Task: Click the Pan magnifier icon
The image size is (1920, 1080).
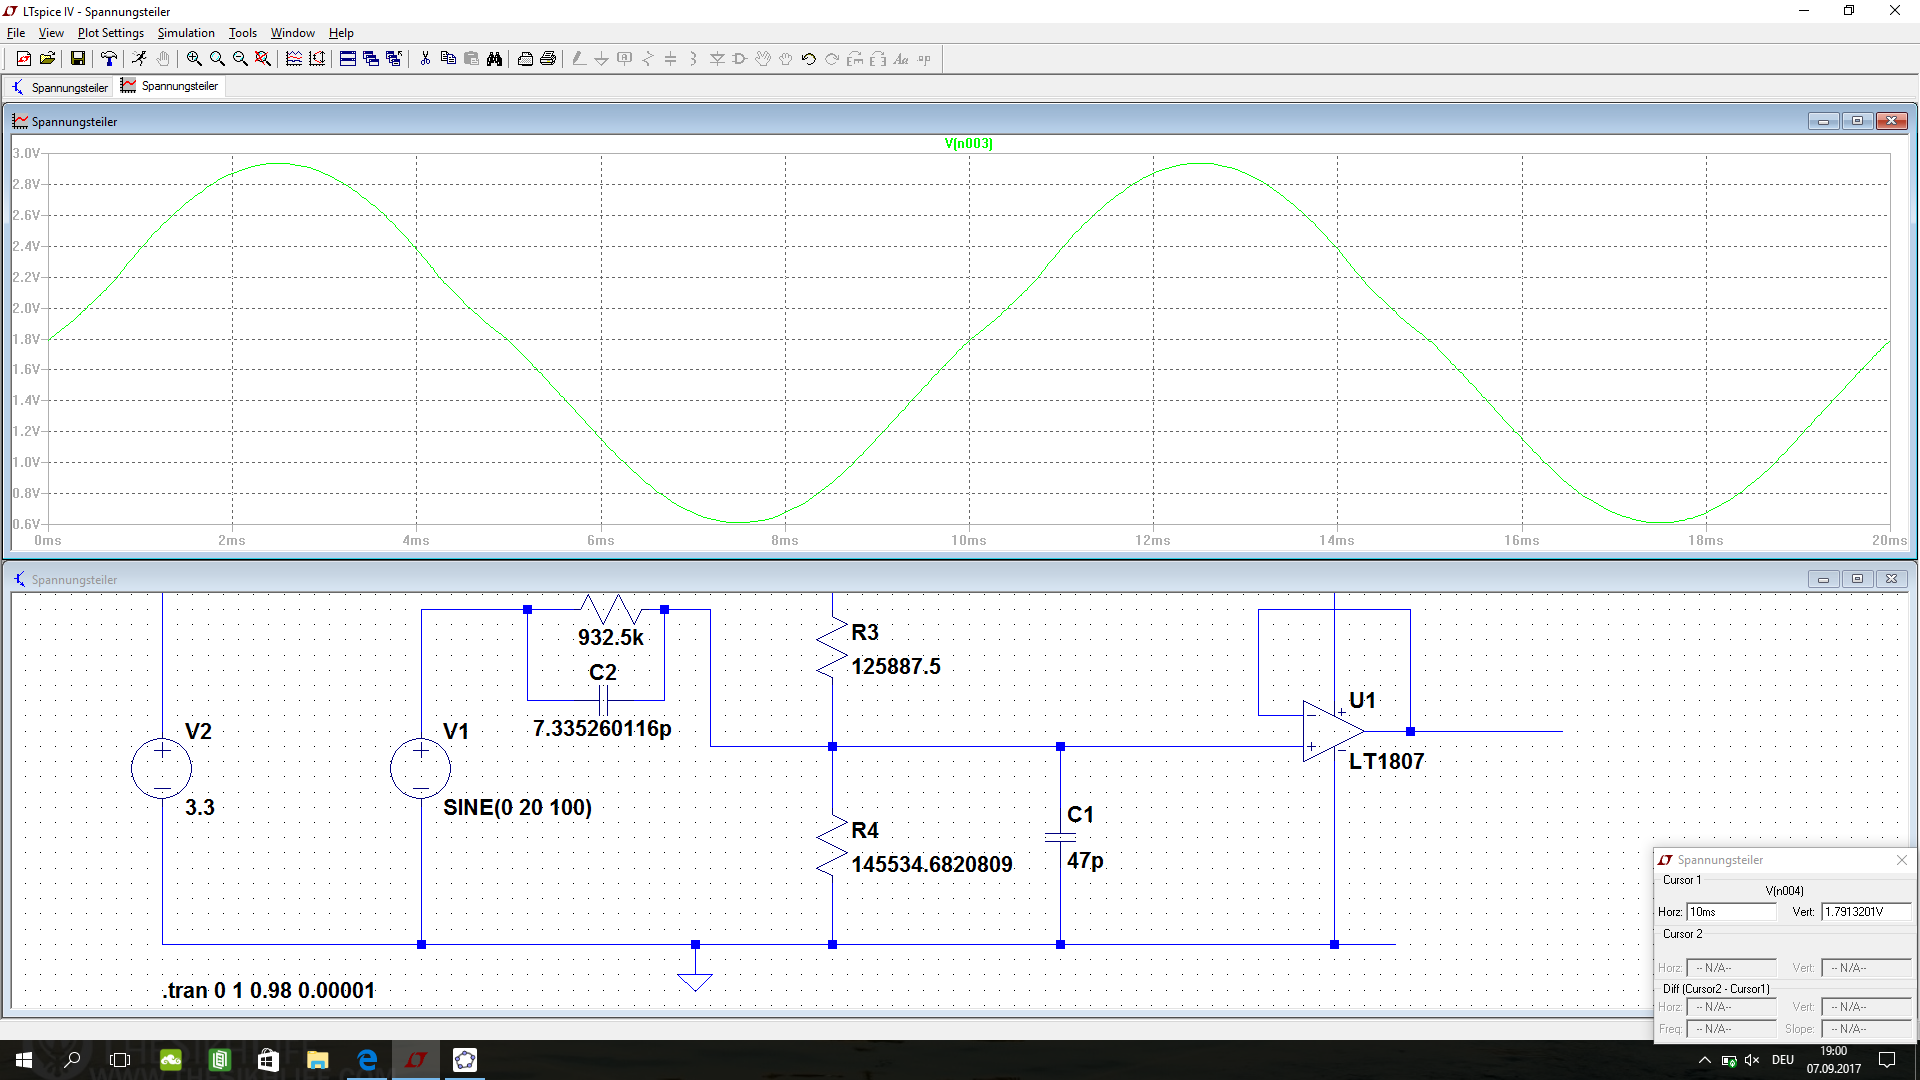Action: click(217, 59)
